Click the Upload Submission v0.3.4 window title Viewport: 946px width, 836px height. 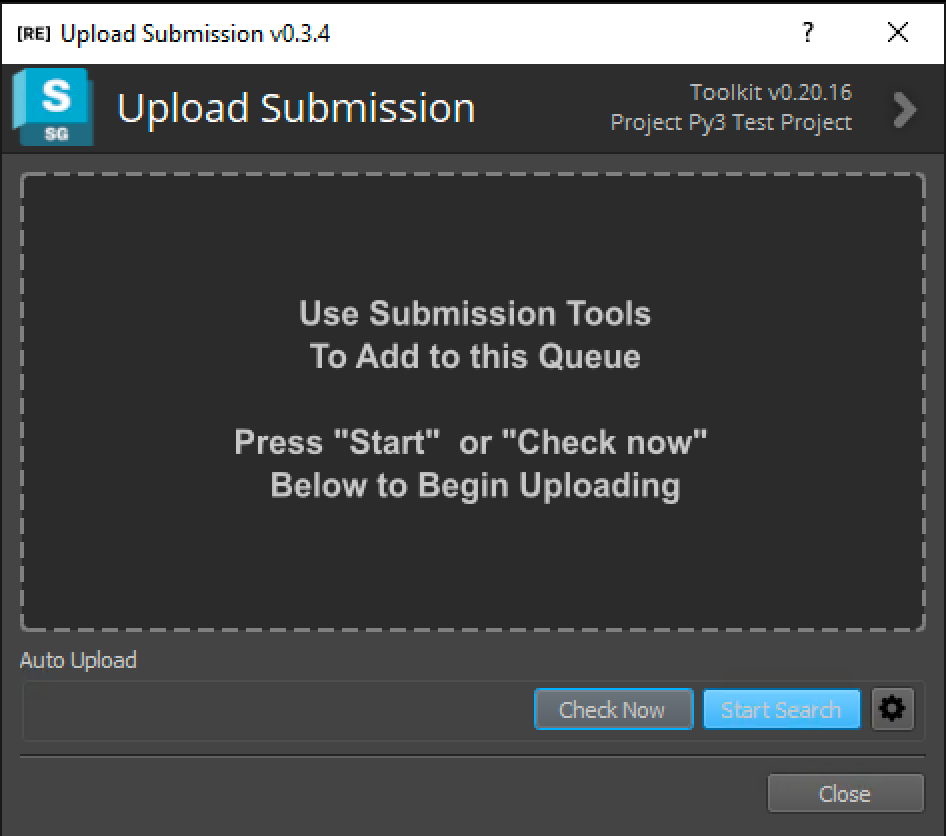[195, 34]
